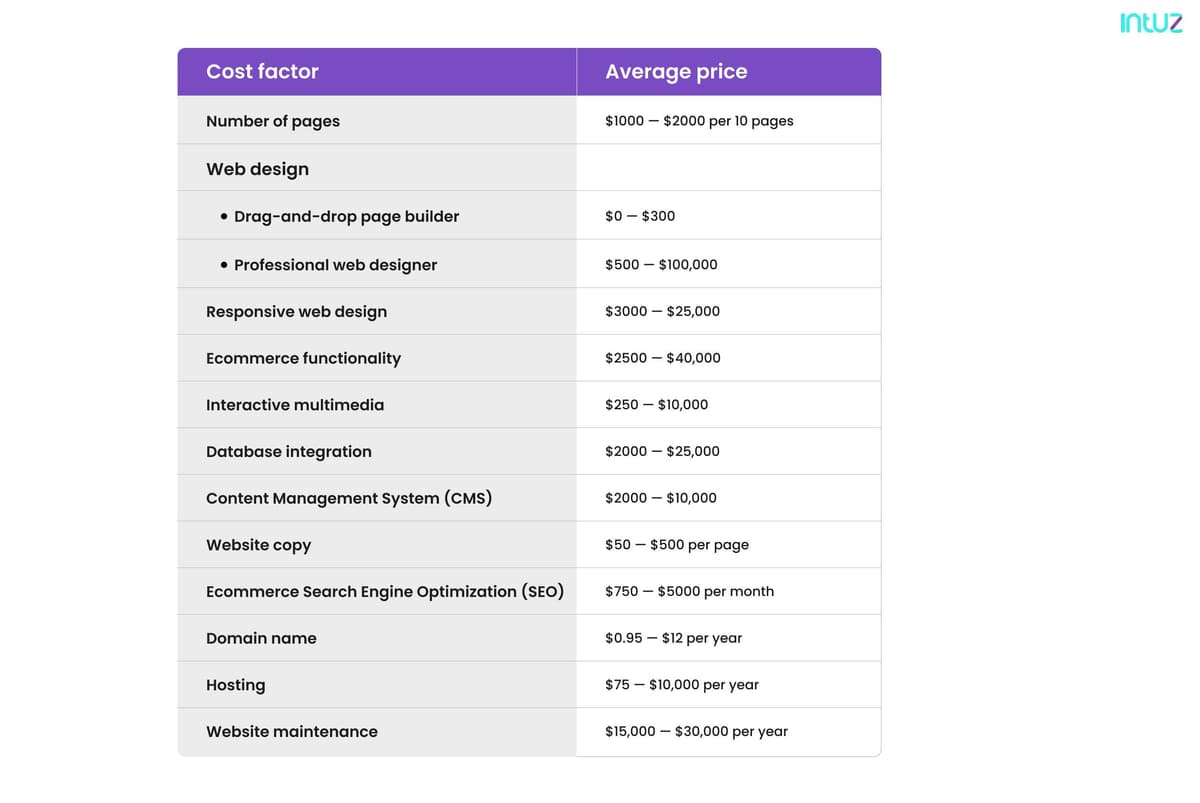Viewport: 1200px width, 803px height.
Task: Click the Web design row label
Action: pyautogui.click(x=257, y=169)
